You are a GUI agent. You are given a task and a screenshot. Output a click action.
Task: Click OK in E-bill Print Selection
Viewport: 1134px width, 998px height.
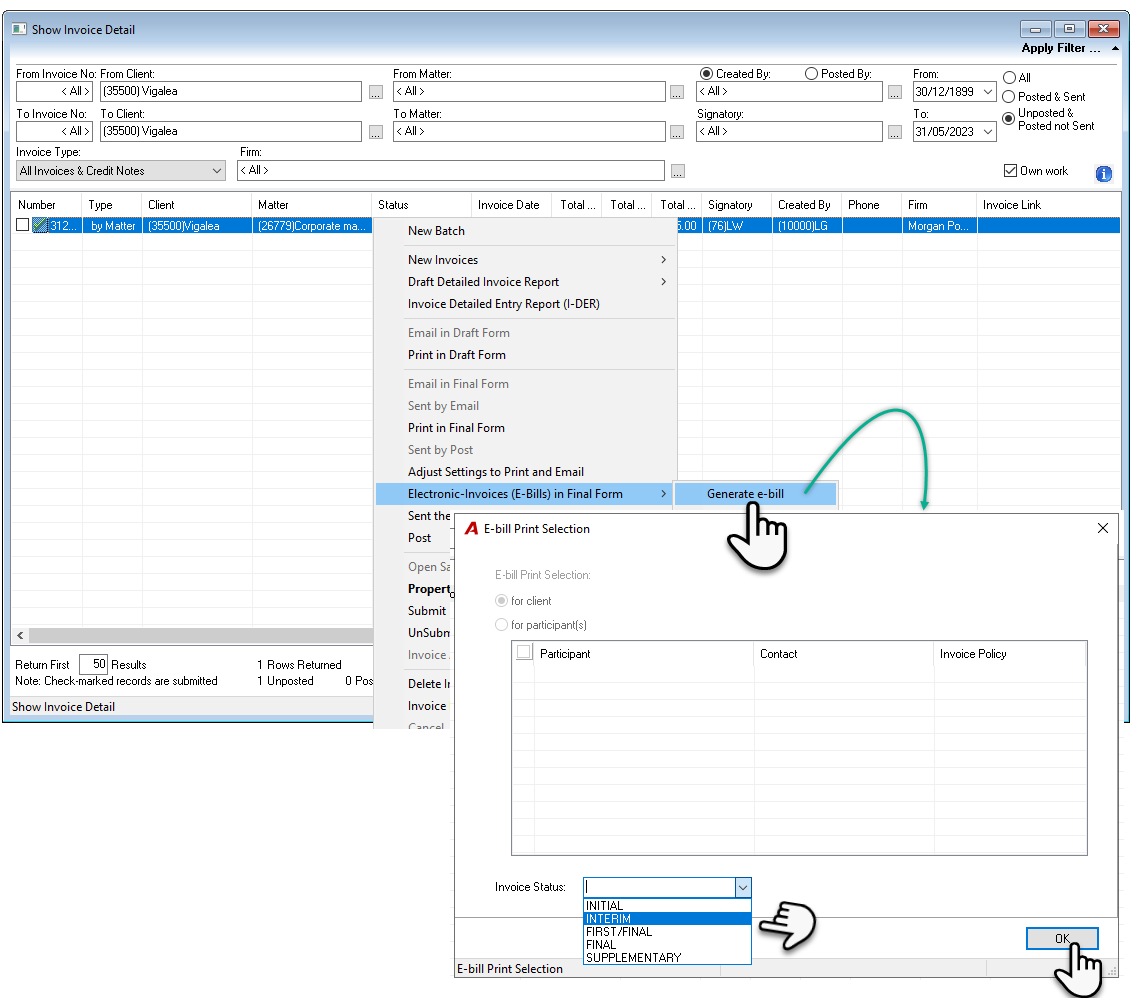[x=1062, y=939]
